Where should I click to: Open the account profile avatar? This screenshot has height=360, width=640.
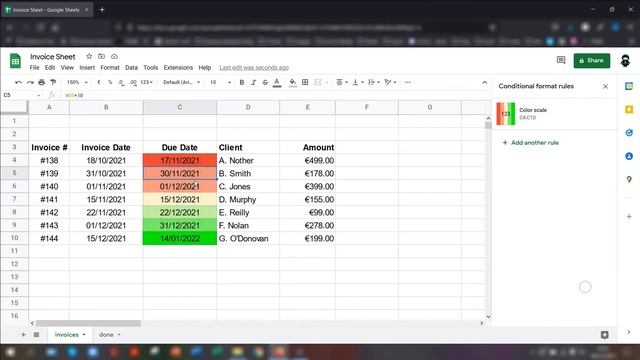[625, 61]
